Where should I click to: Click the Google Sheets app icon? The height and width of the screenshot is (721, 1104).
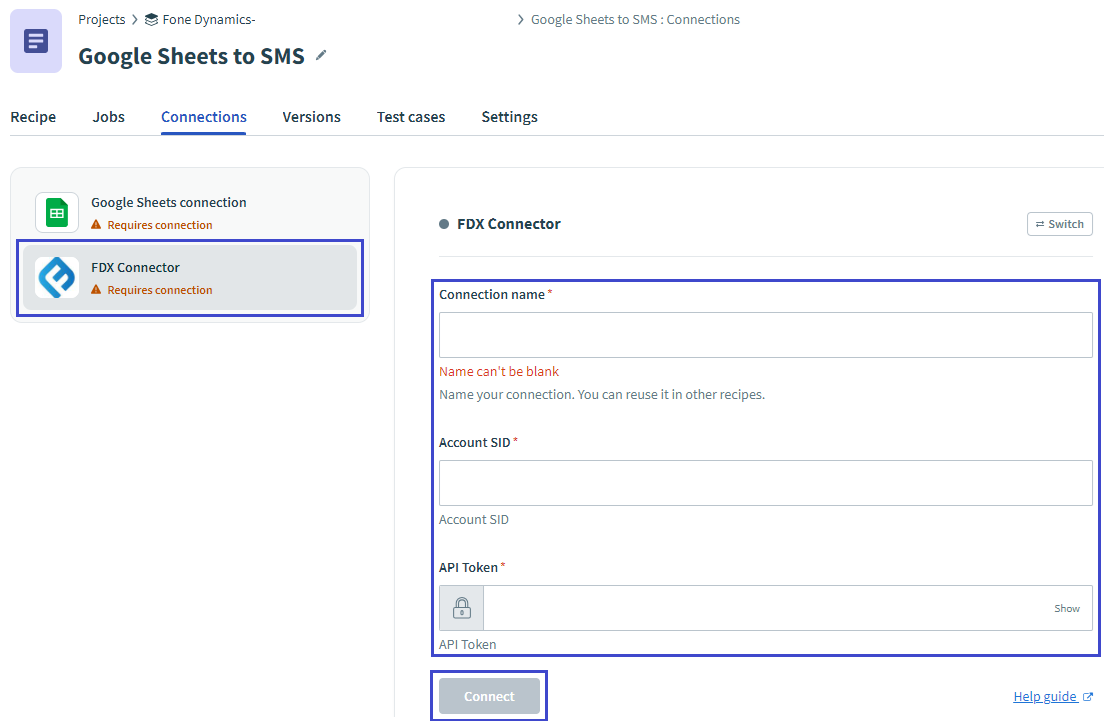(57, 213)
